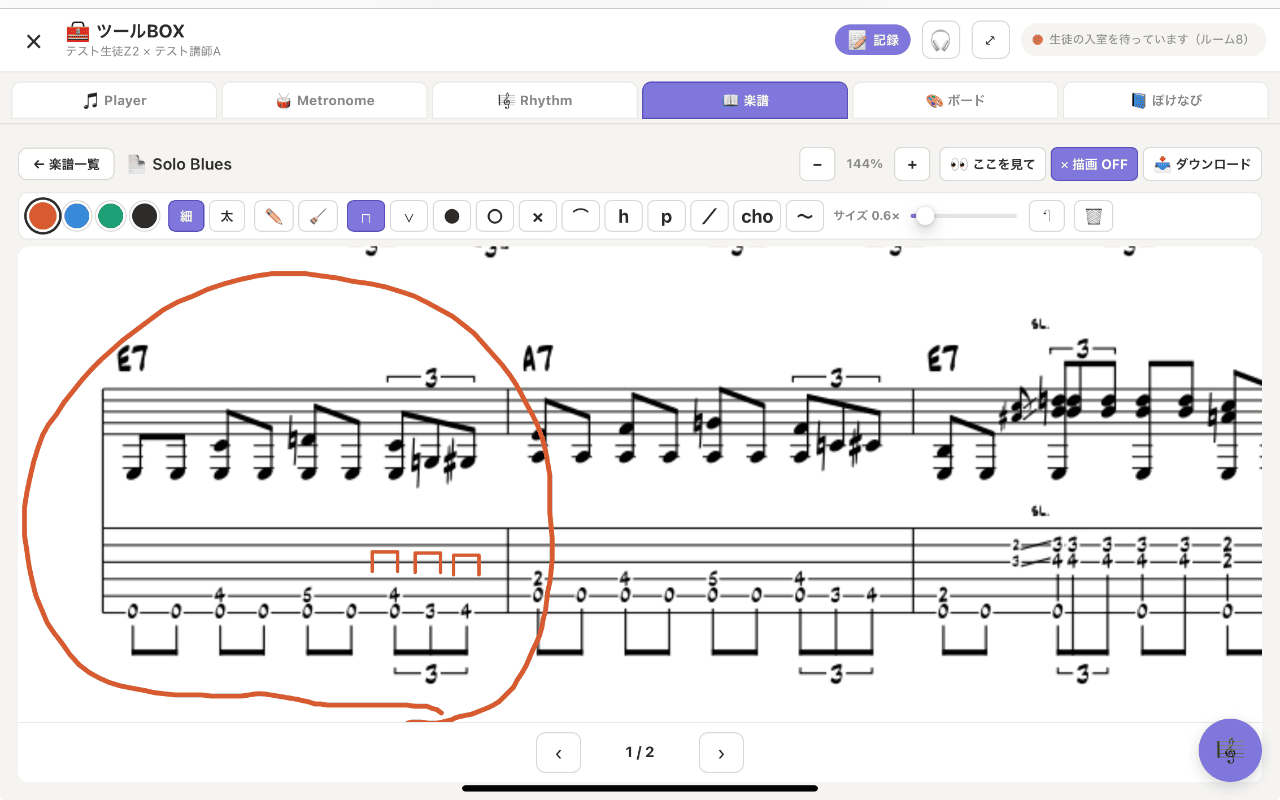The height and width of the screenshot is (800, 1280).
Task: Open the ぼけなび tab
Action: (x=1166, y=100)
